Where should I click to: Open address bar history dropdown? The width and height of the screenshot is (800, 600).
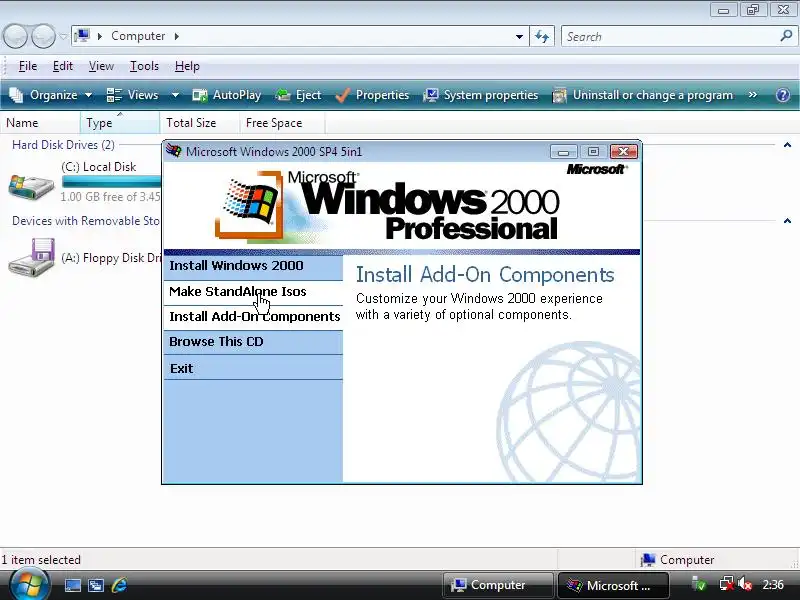(x=519, y=36)
